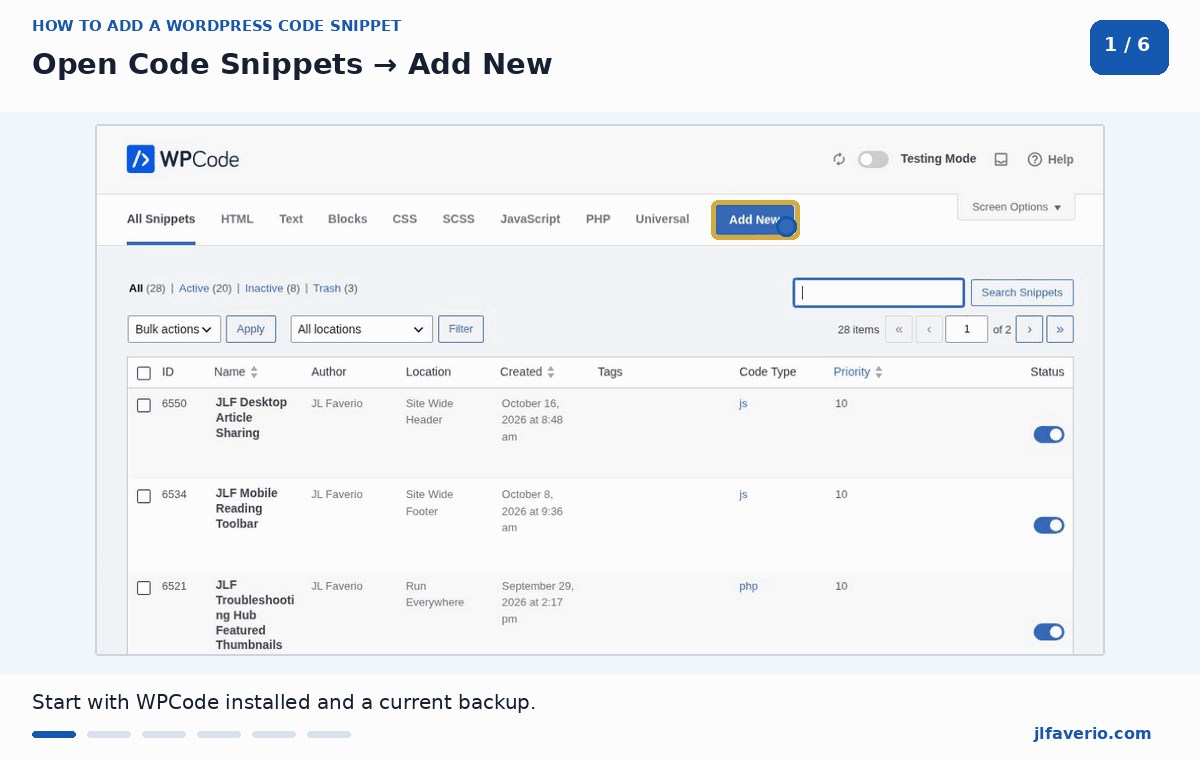The image size is (1200, 760).
Task: Click Site Wide Footer location text
Action: pos(429,503)
